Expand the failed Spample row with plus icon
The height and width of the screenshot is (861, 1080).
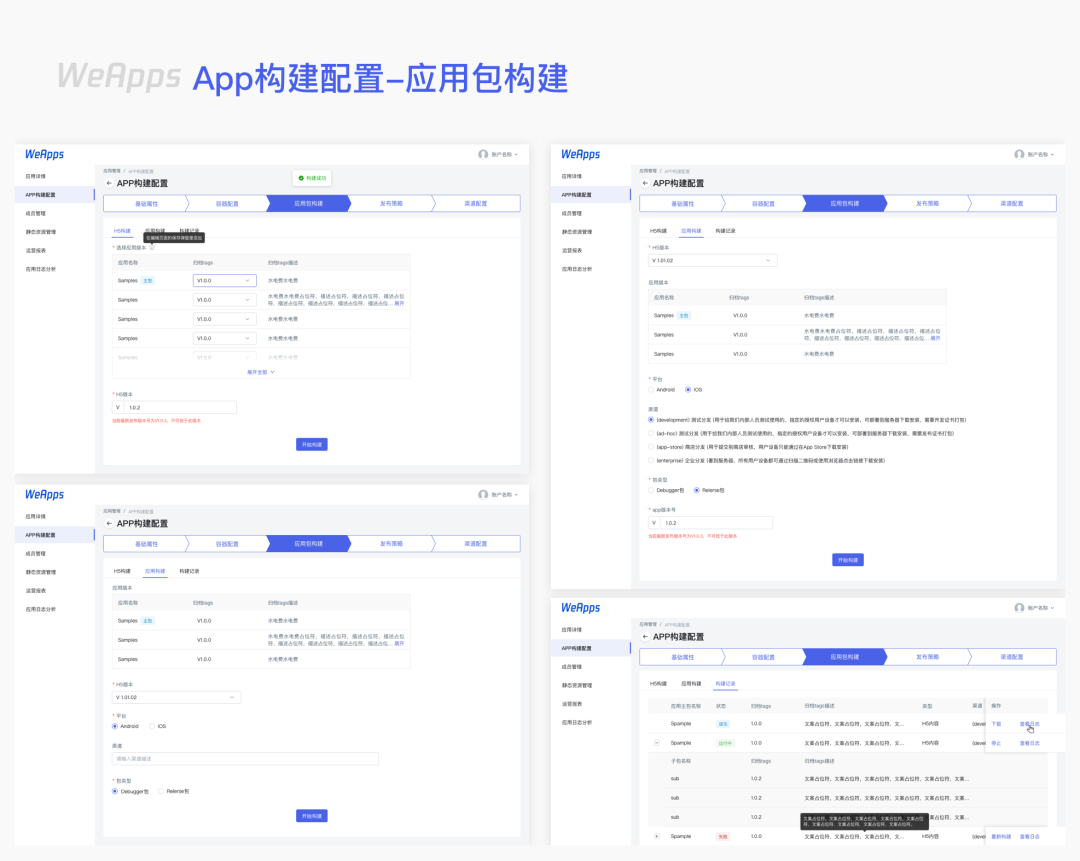click(656, 836)
